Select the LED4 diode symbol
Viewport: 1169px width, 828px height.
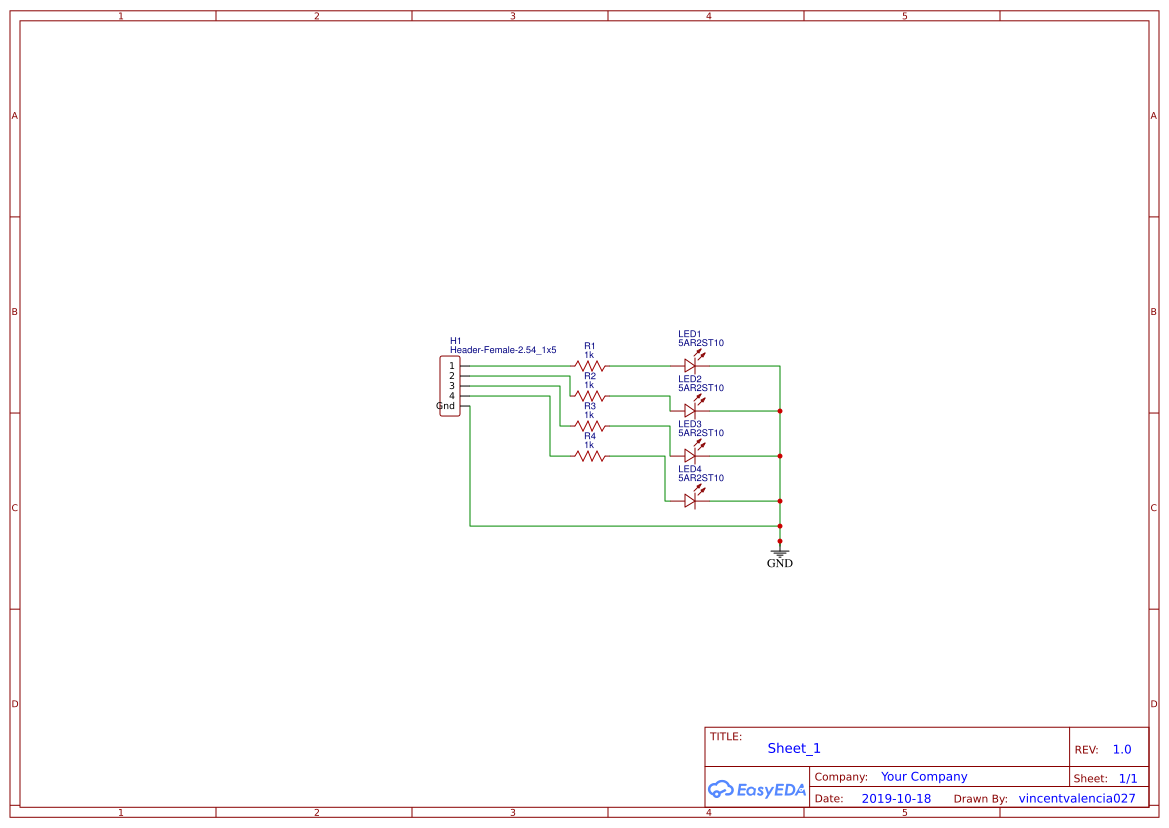[691, 498]
